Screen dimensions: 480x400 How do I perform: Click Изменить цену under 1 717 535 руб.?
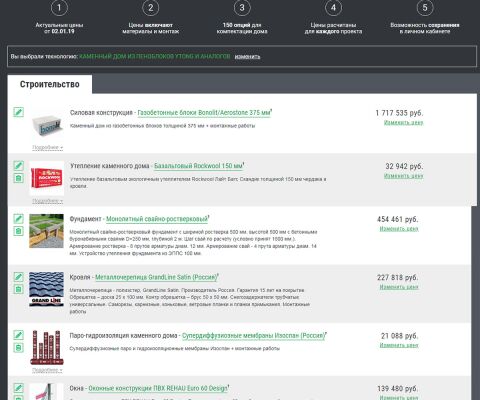point(404,123)
